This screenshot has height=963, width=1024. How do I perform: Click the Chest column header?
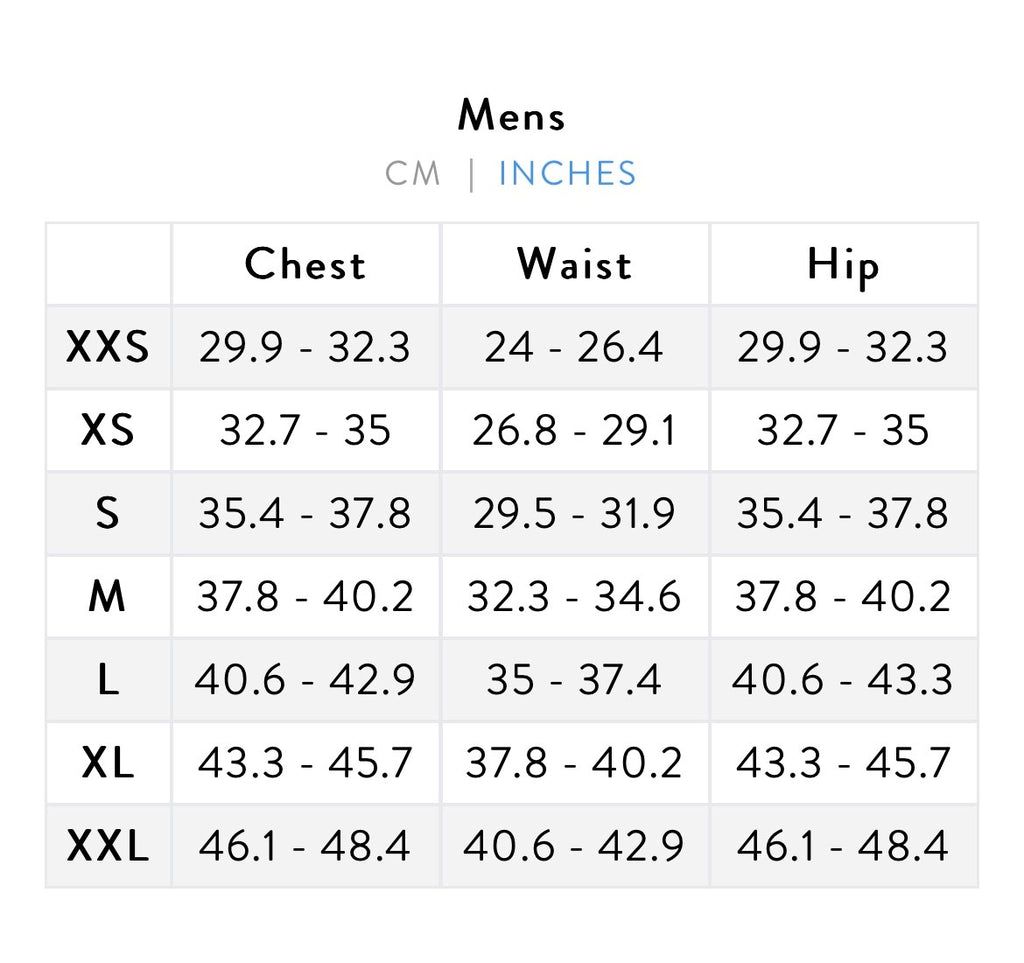[305, 265]
